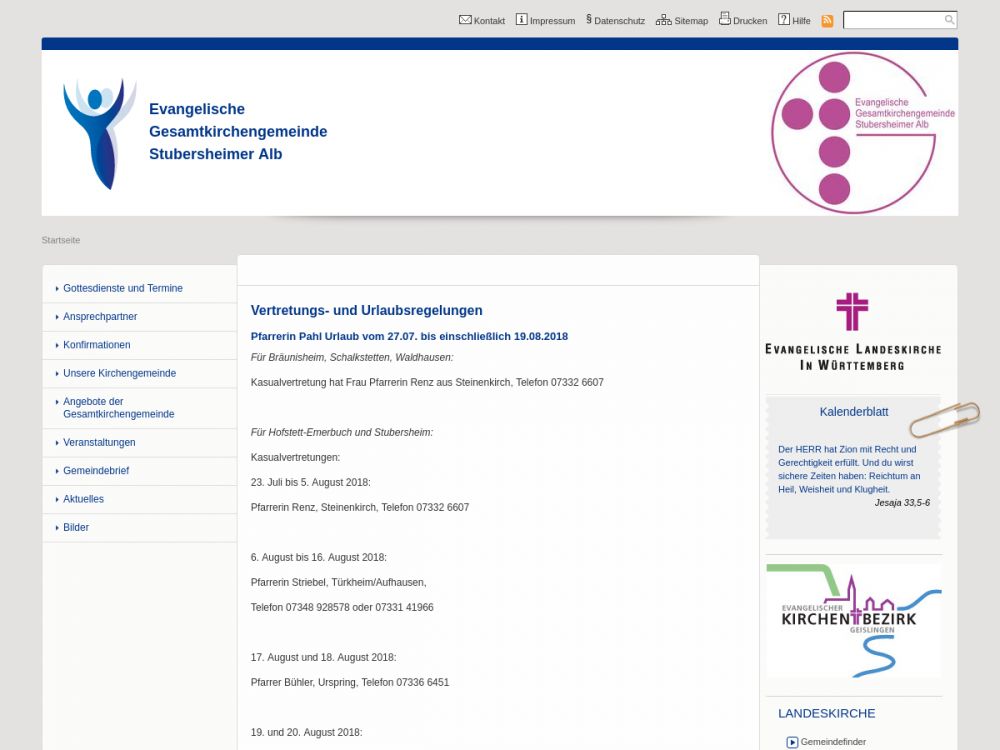Click the orange RSS feed icon
This screenshot has width=1000, height=750.
click(x=827, y=21)
